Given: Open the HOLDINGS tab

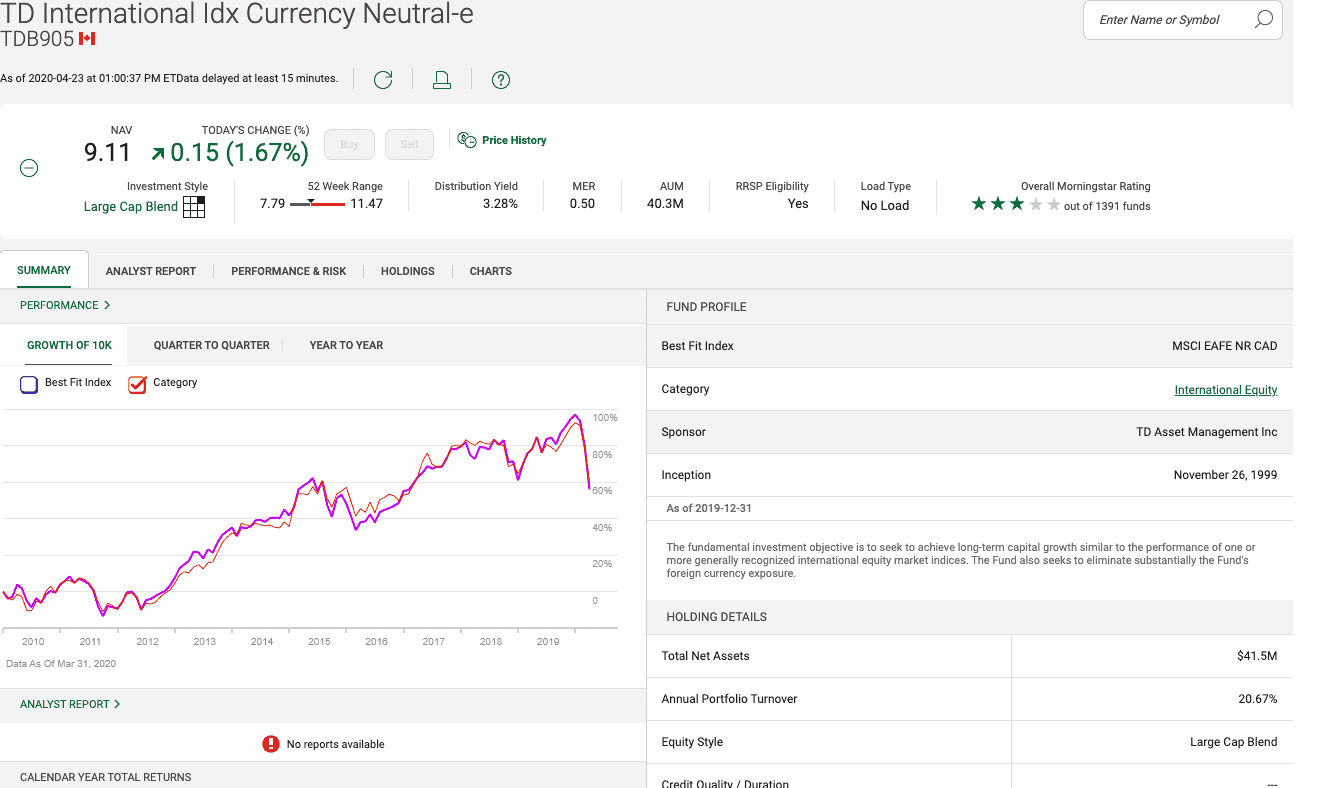Looking at the screenshot, I should 408,271.
